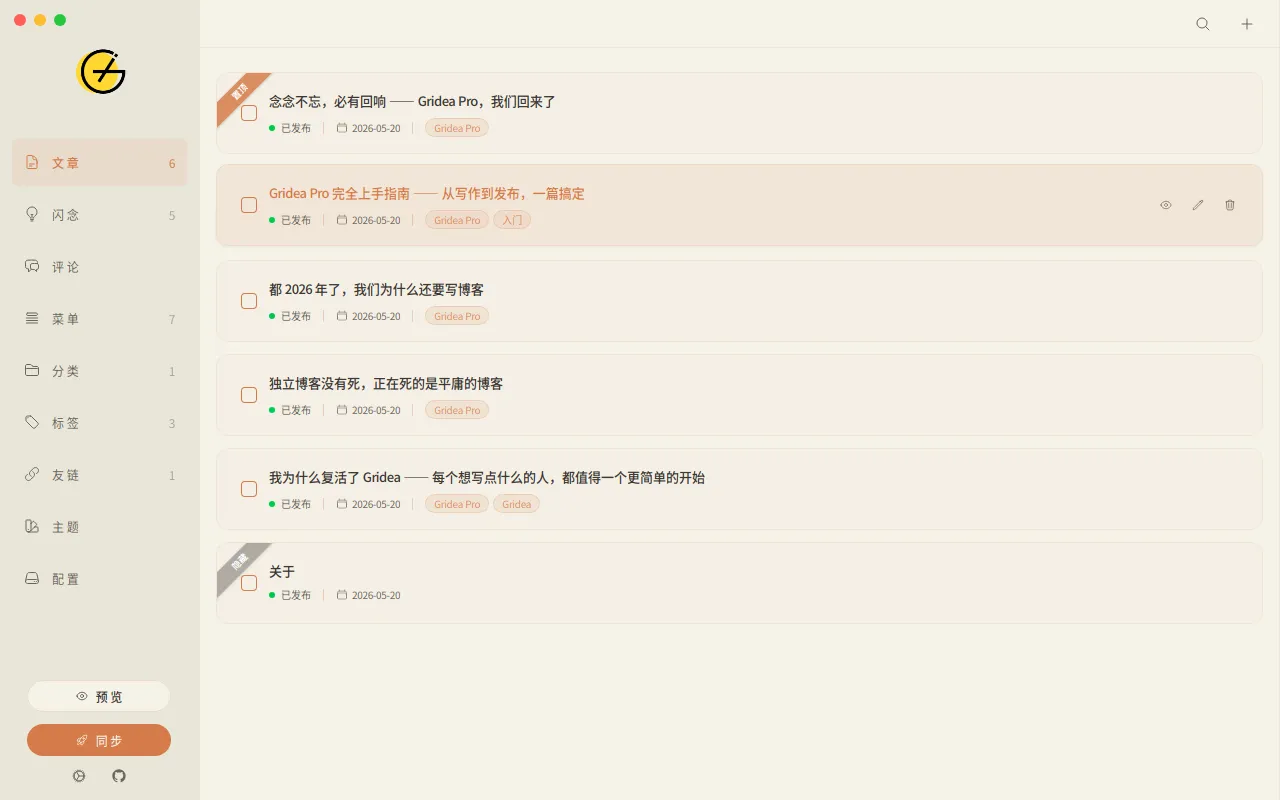Go to 文章 in the sidebar

[x=100, y=163]
